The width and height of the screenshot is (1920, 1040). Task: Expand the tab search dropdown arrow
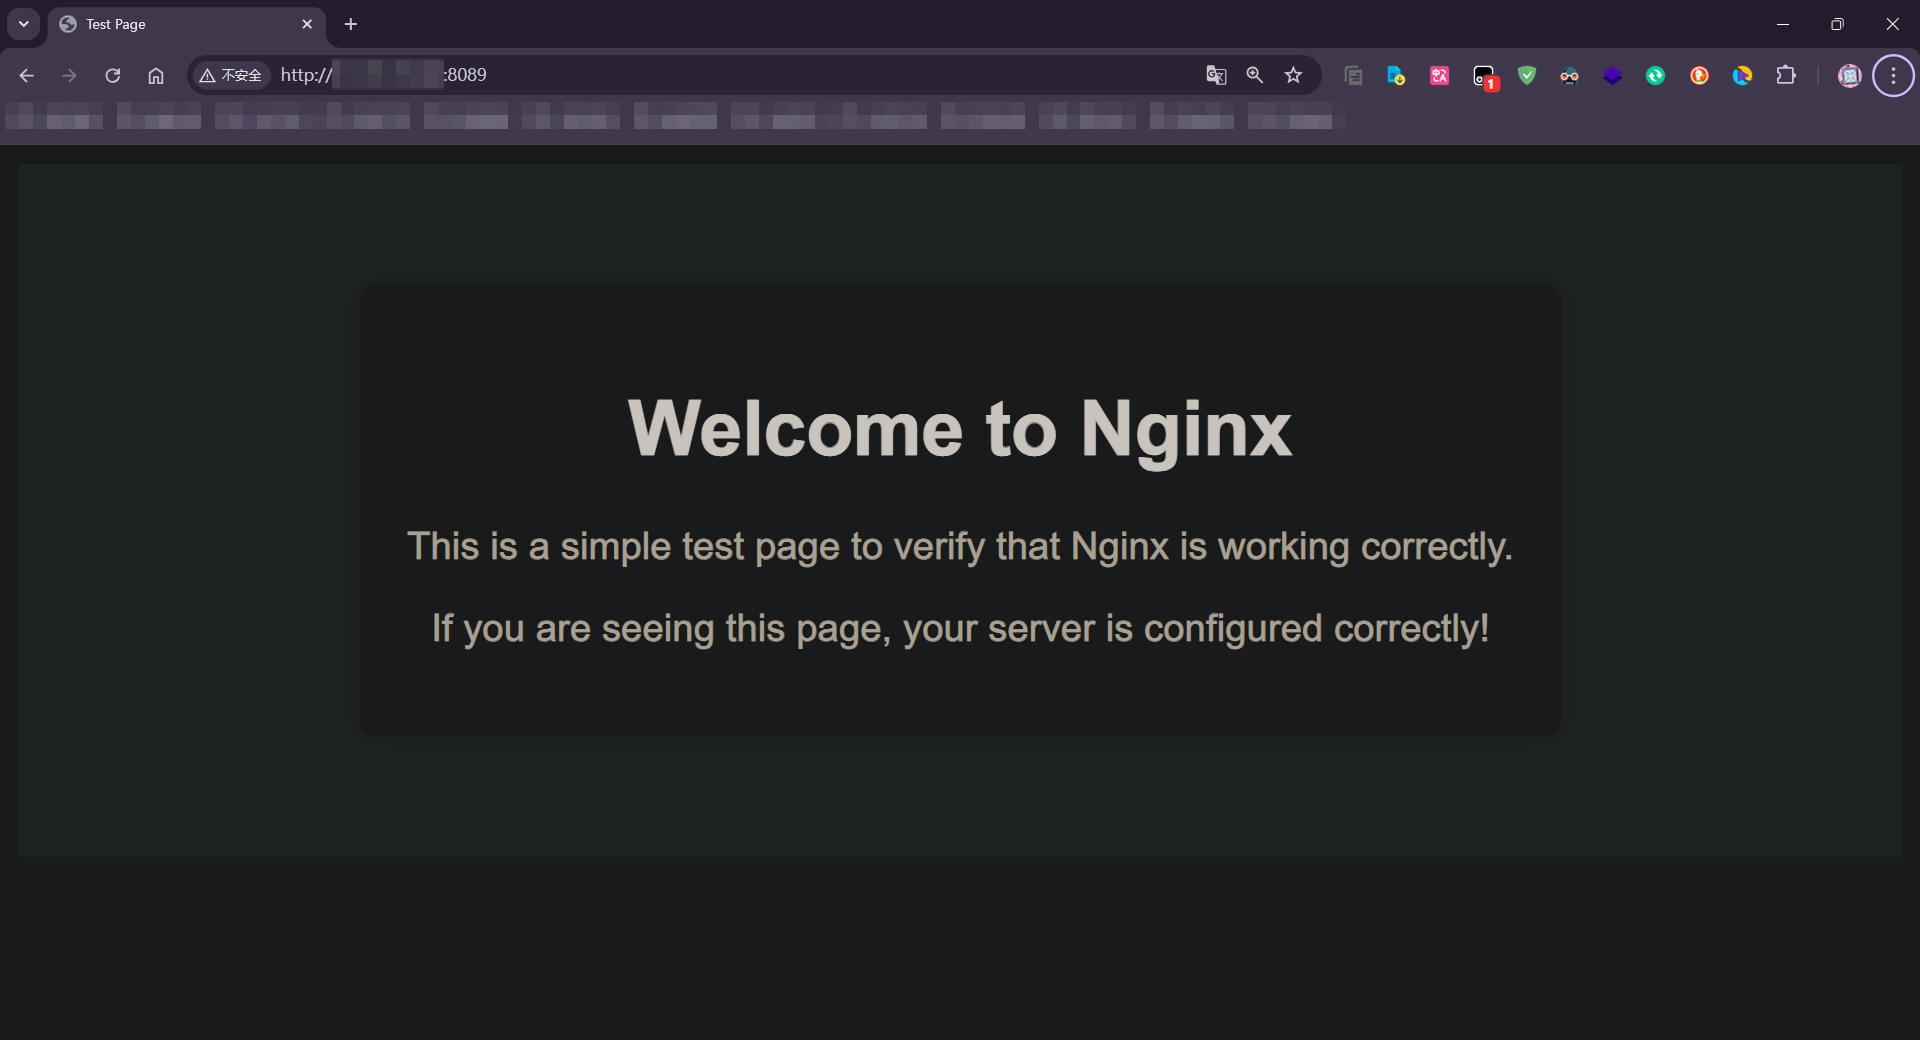click(23, 24)
